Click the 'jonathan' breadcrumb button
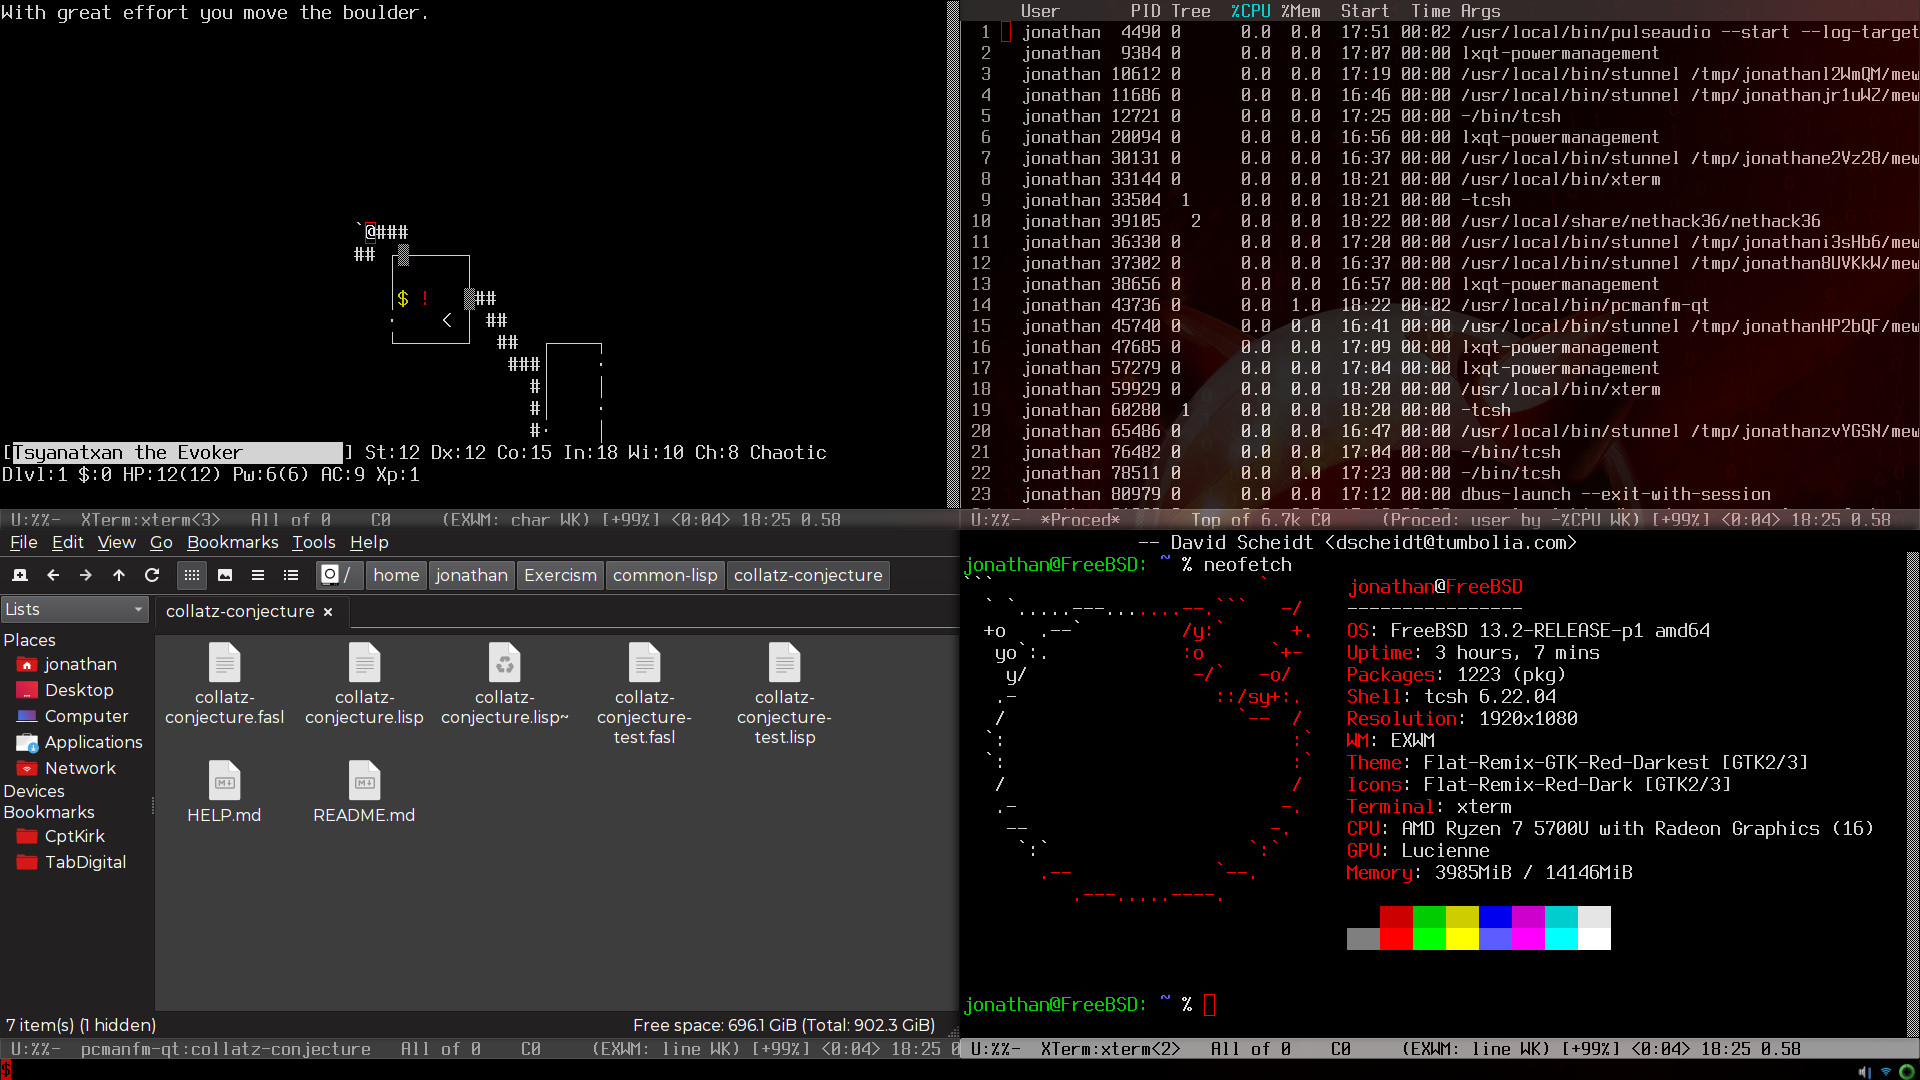 471,575
